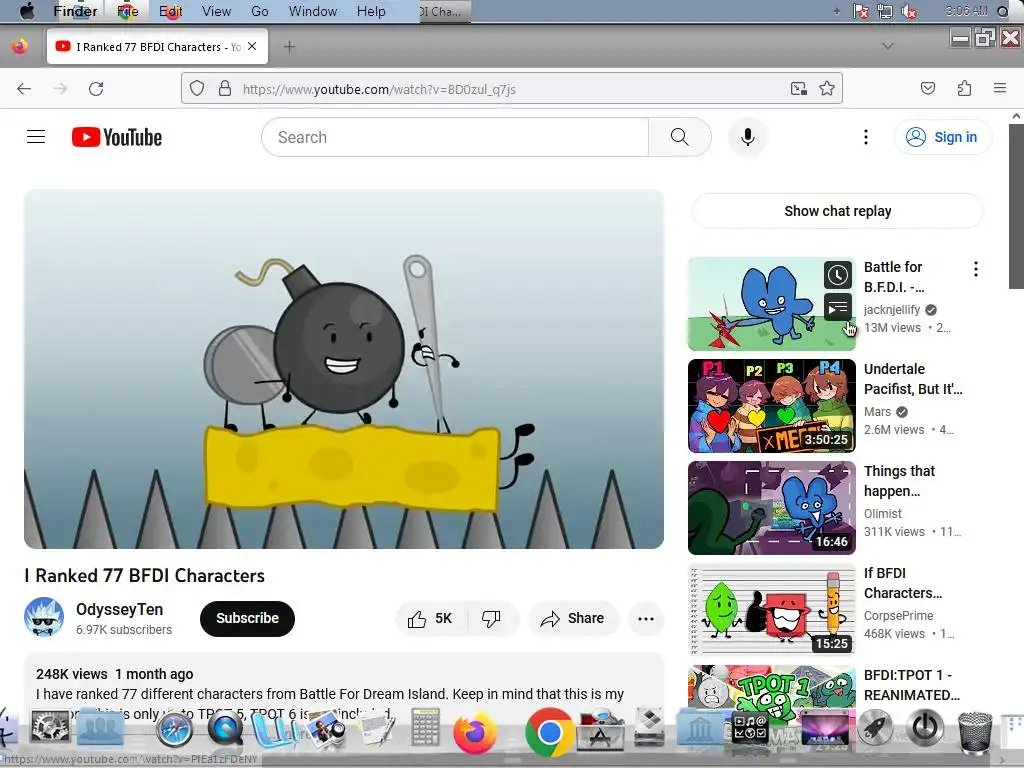The height and width of the screenshot is (768, 1024).
Task: Open the Window menu
Action: [x=313, y=11]
